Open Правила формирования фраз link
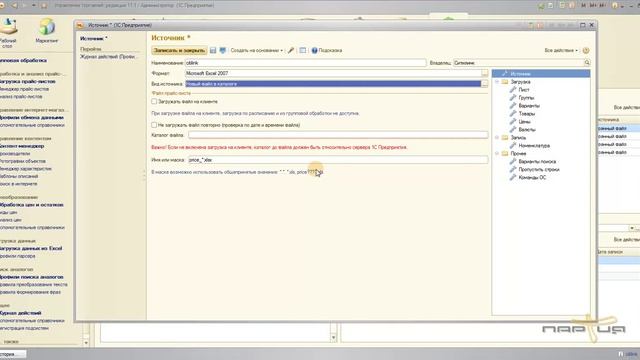 (x=31, y=292)
